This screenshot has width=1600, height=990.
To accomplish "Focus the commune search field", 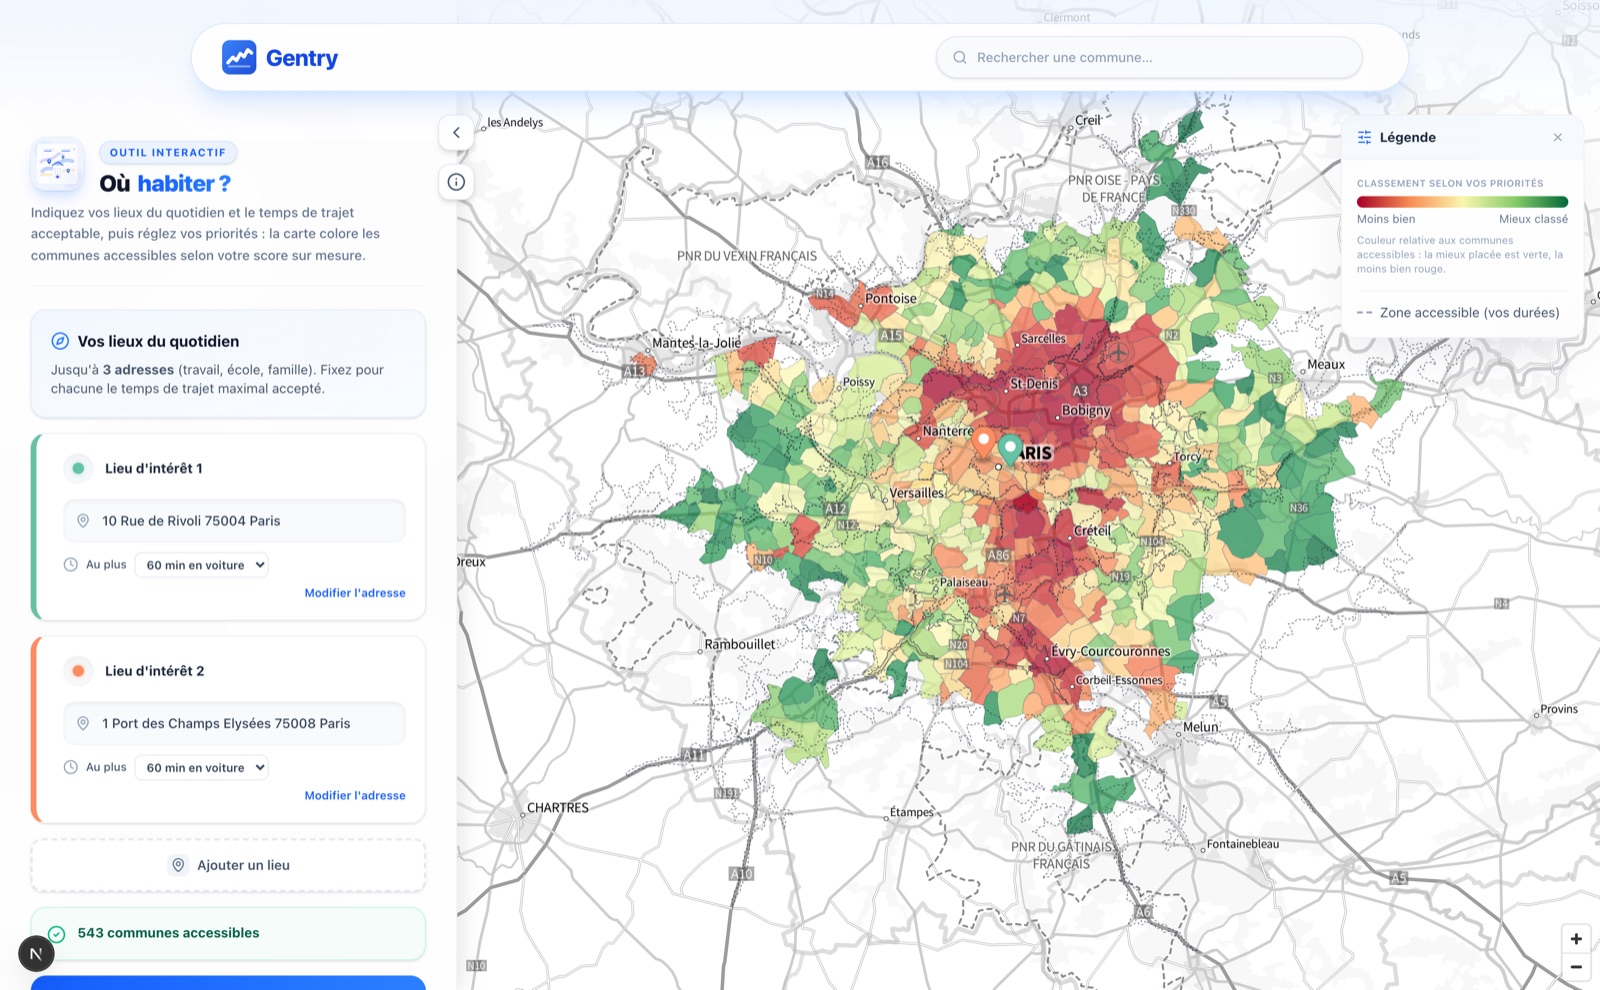I will tap(1149, 57).
